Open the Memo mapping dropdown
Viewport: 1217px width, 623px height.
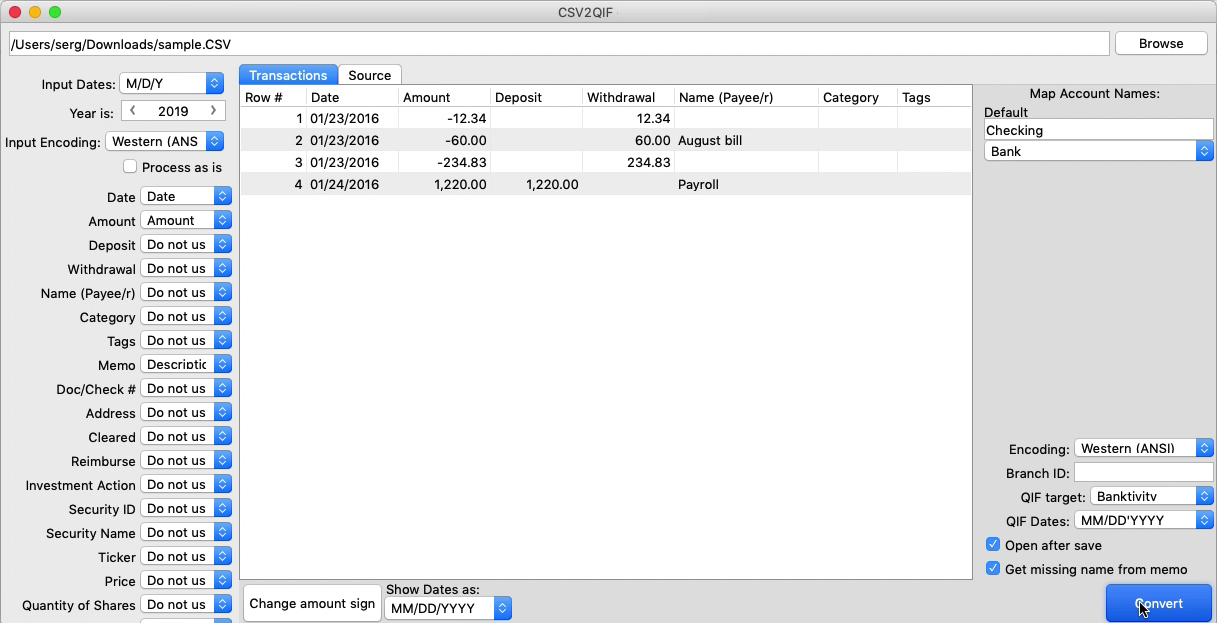186,365
